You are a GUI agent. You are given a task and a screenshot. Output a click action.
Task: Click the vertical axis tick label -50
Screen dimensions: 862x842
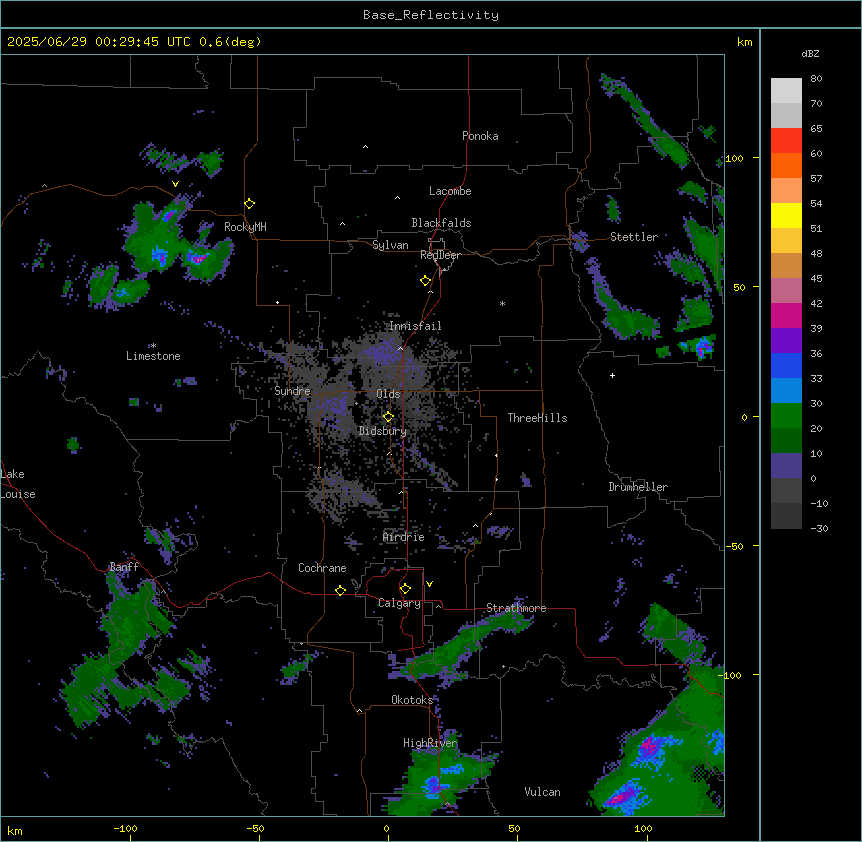[x=734, y=546]
